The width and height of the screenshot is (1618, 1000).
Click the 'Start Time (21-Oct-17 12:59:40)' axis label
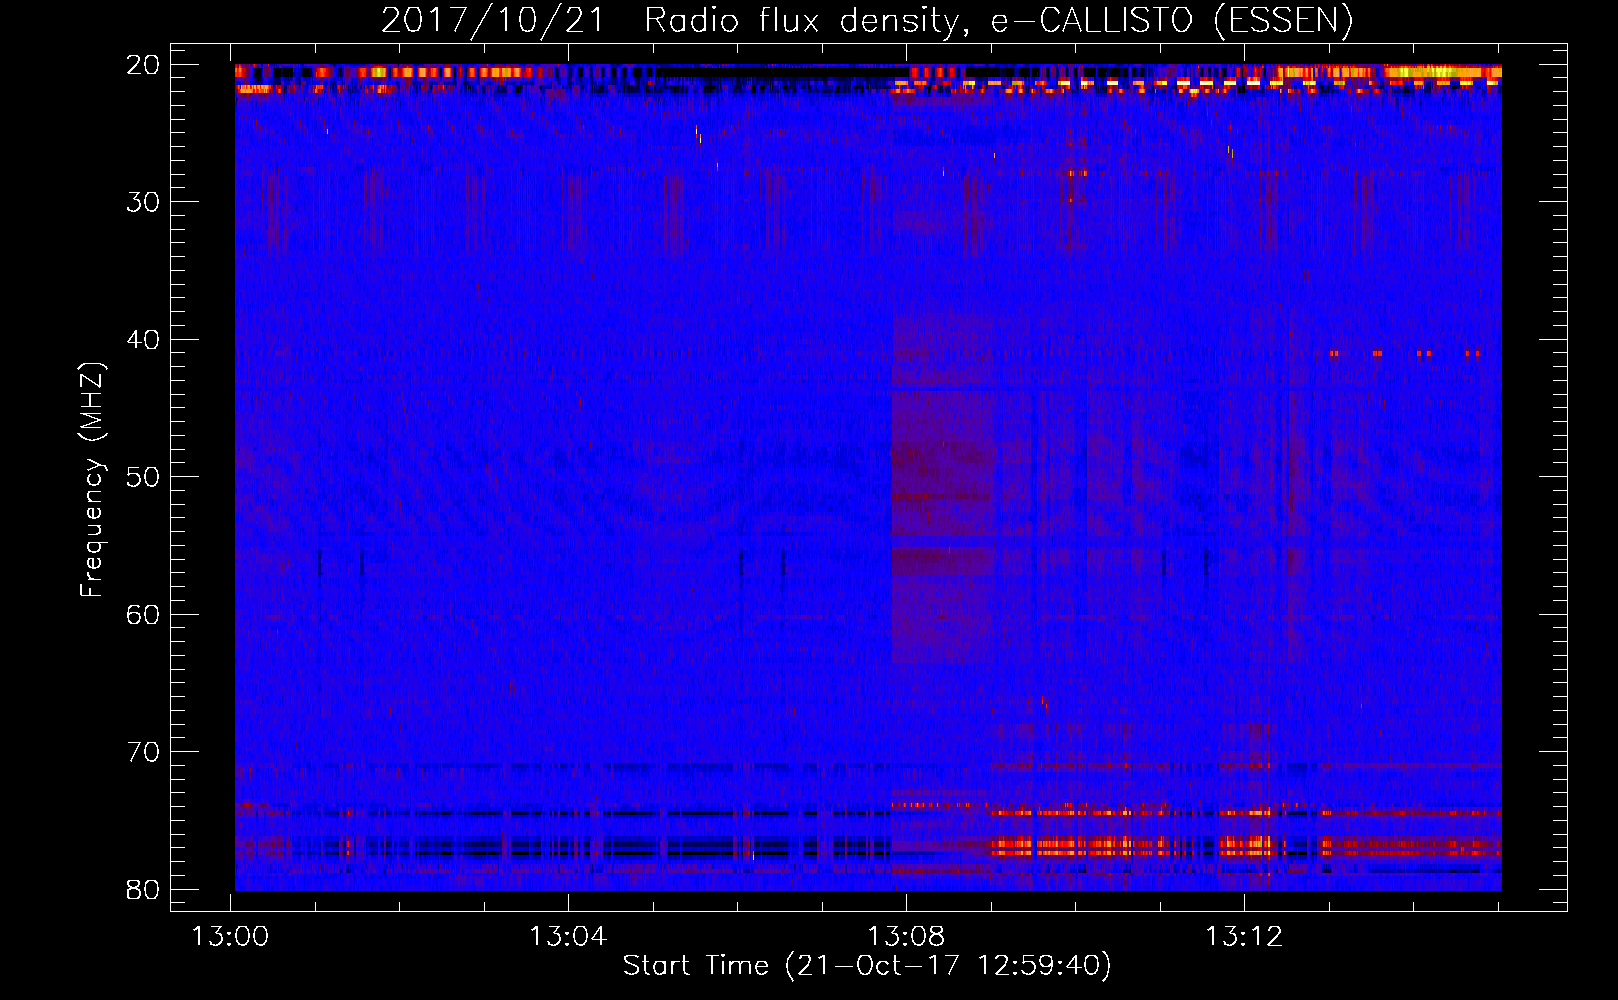coord(867,966)
